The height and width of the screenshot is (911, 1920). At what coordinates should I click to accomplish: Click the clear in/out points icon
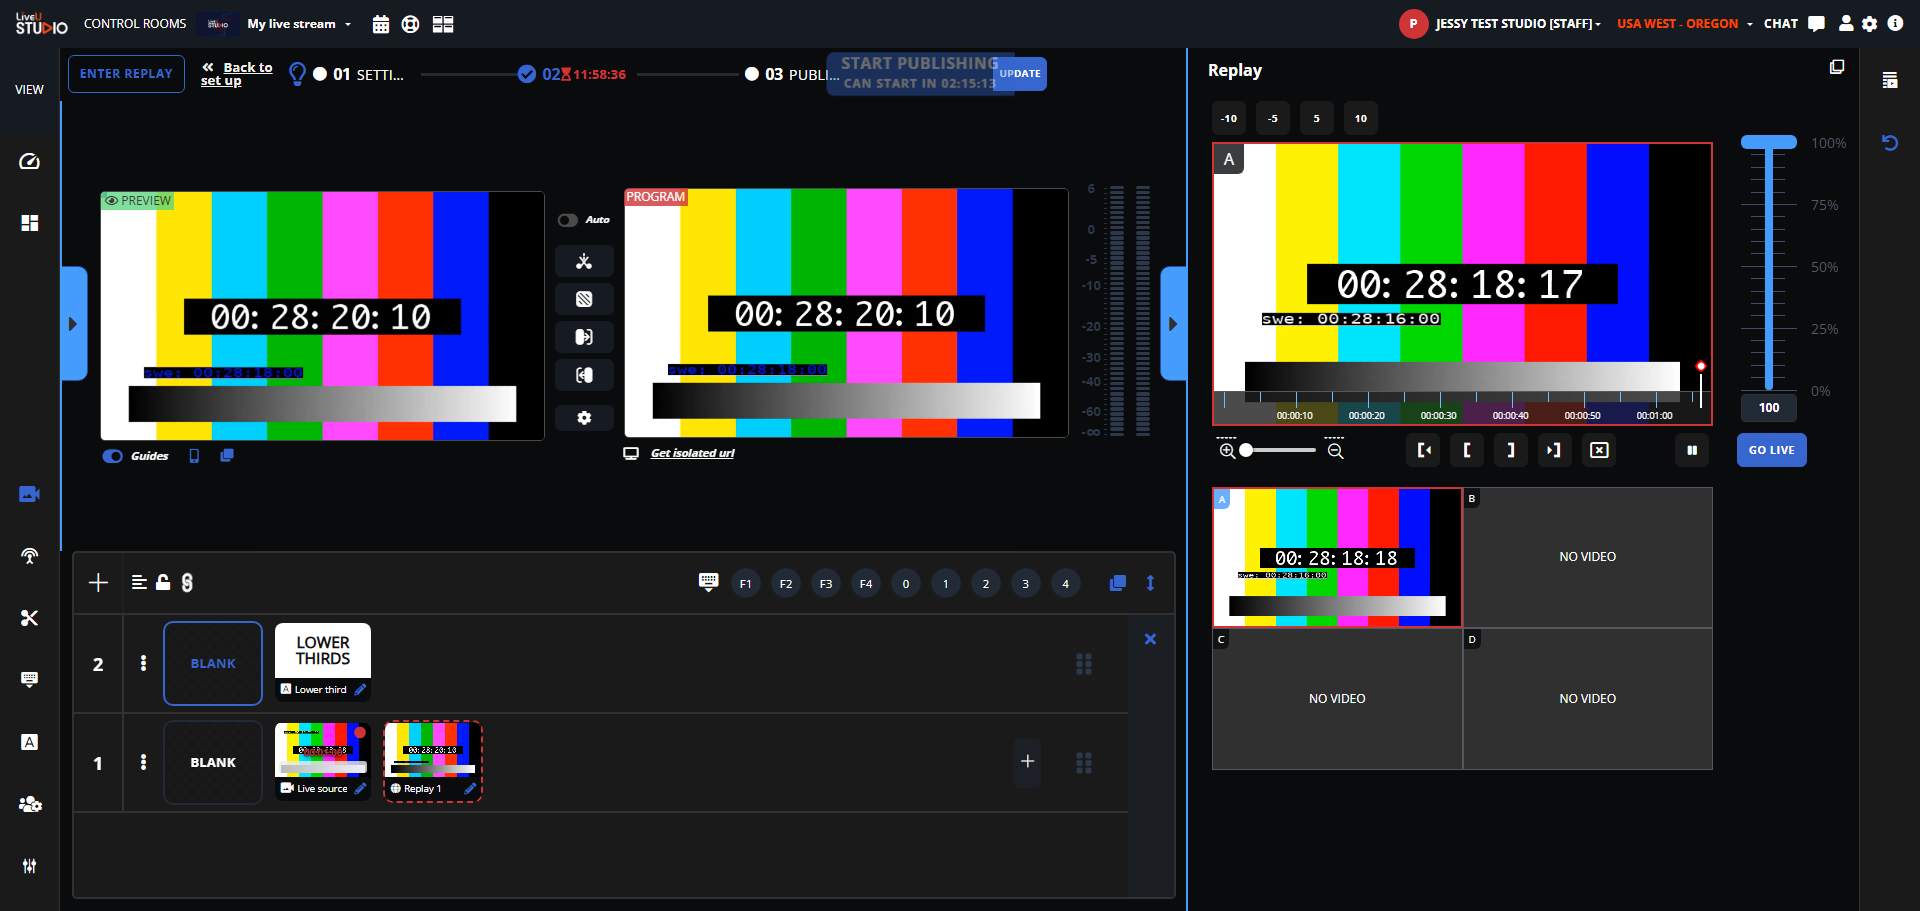1599,450
